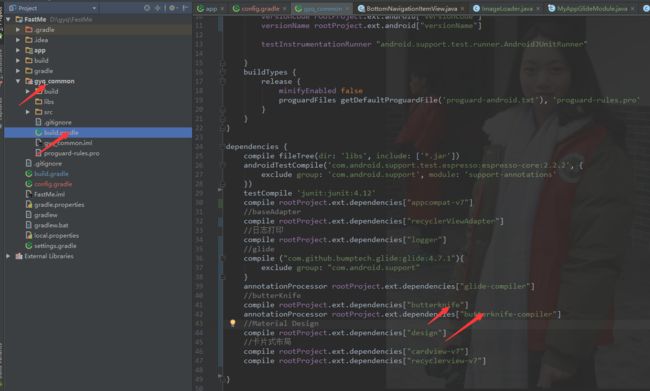Click the gradle.properties file icon
Screen dimensions: 650x391
point(29,204)
